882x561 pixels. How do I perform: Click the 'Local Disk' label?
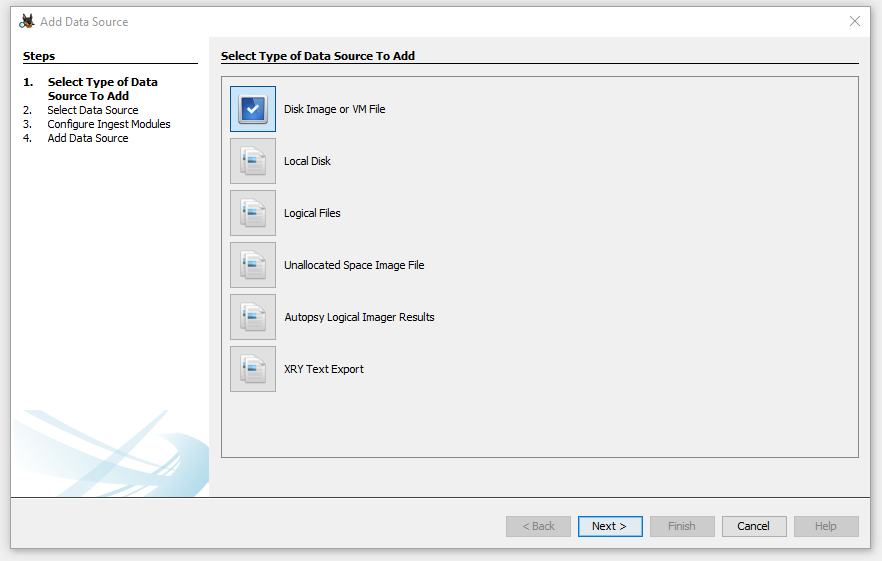pos(307,161)
